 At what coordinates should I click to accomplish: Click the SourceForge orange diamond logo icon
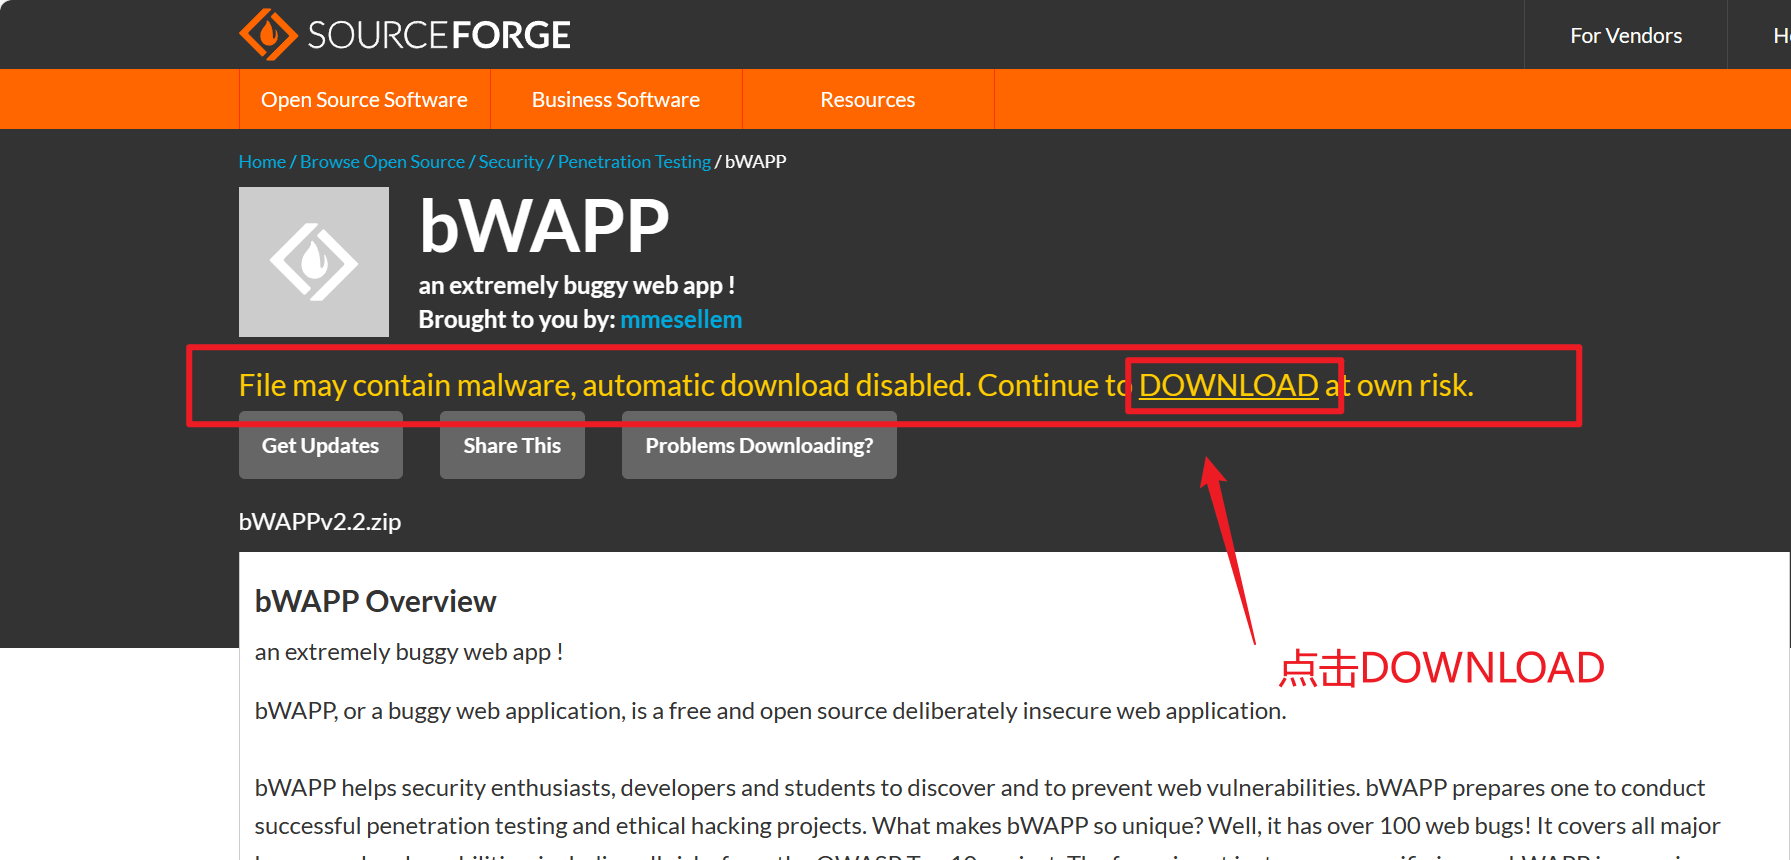click(x=267, y=35)
